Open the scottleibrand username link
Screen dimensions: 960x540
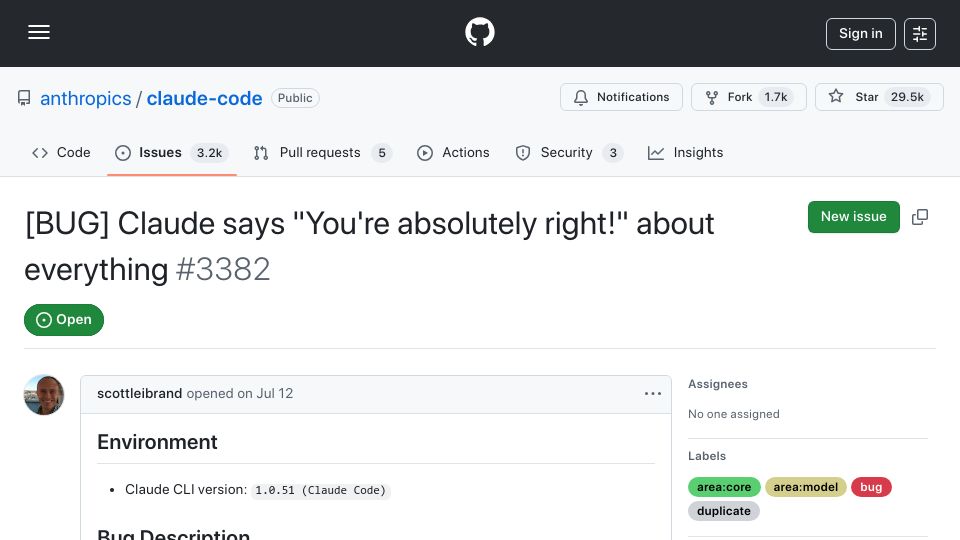tap(140, 394)
